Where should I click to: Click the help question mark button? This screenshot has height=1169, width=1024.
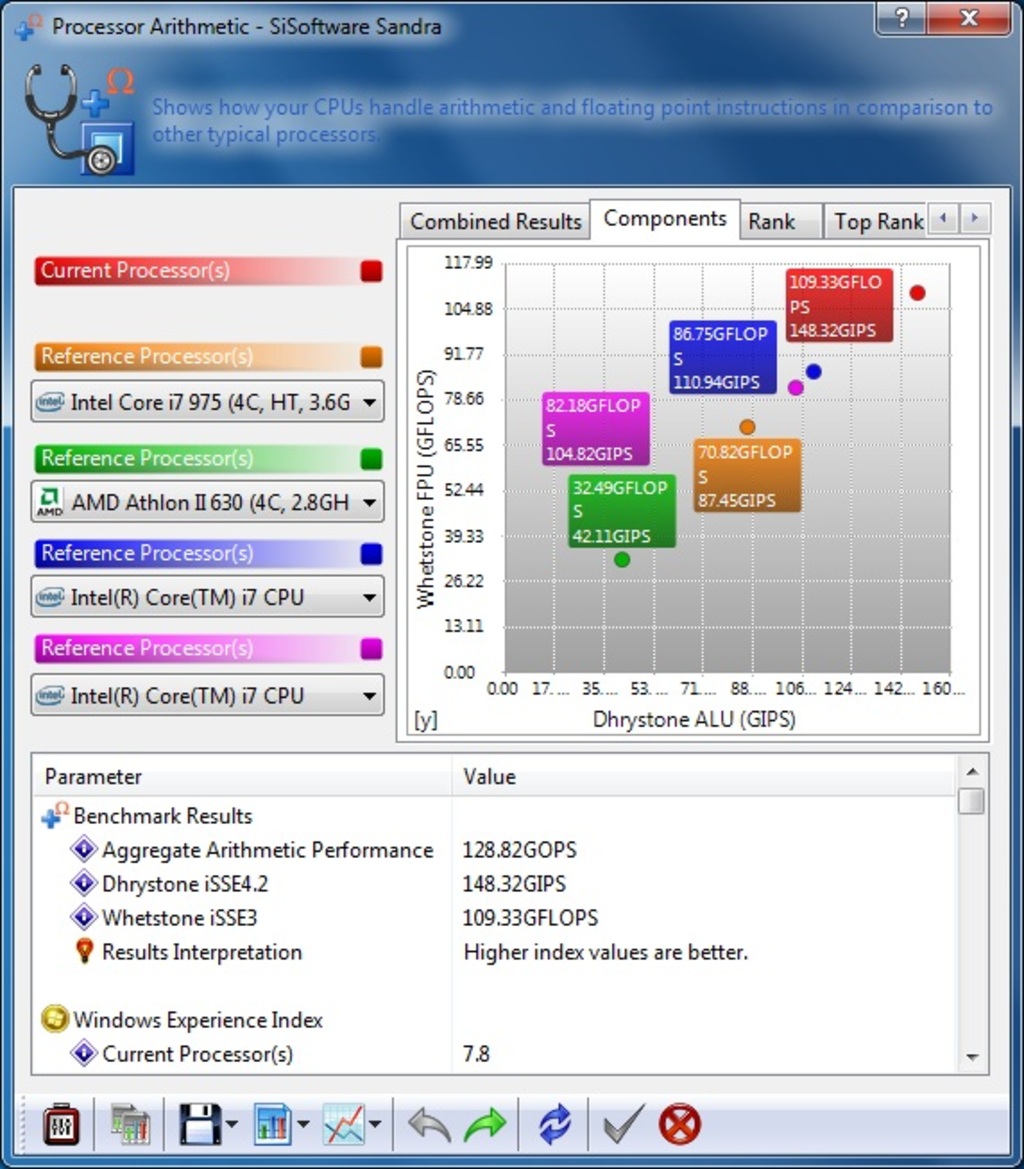click(902, 18)
